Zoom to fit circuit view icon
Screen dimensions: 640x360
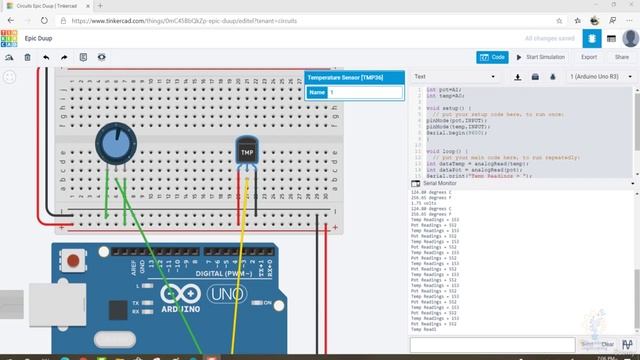point(10,77)
